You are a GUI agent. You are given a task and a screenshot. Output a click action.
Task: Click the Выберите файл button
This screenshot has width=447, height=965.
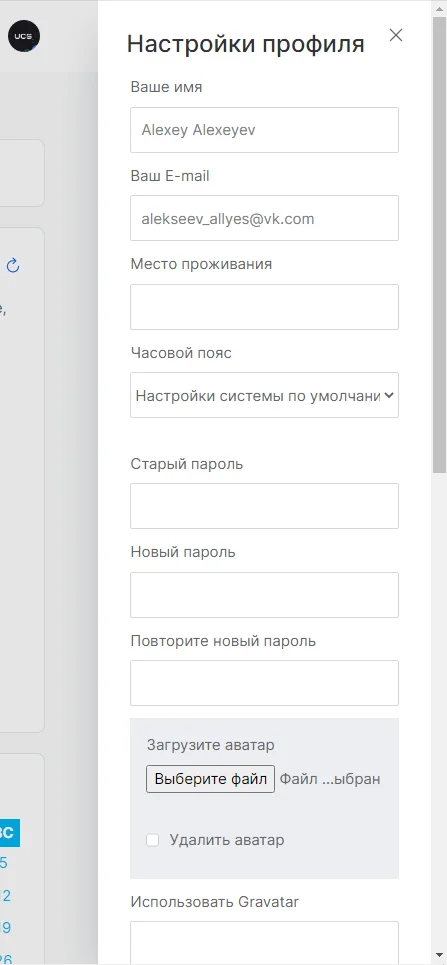(211, 779)
